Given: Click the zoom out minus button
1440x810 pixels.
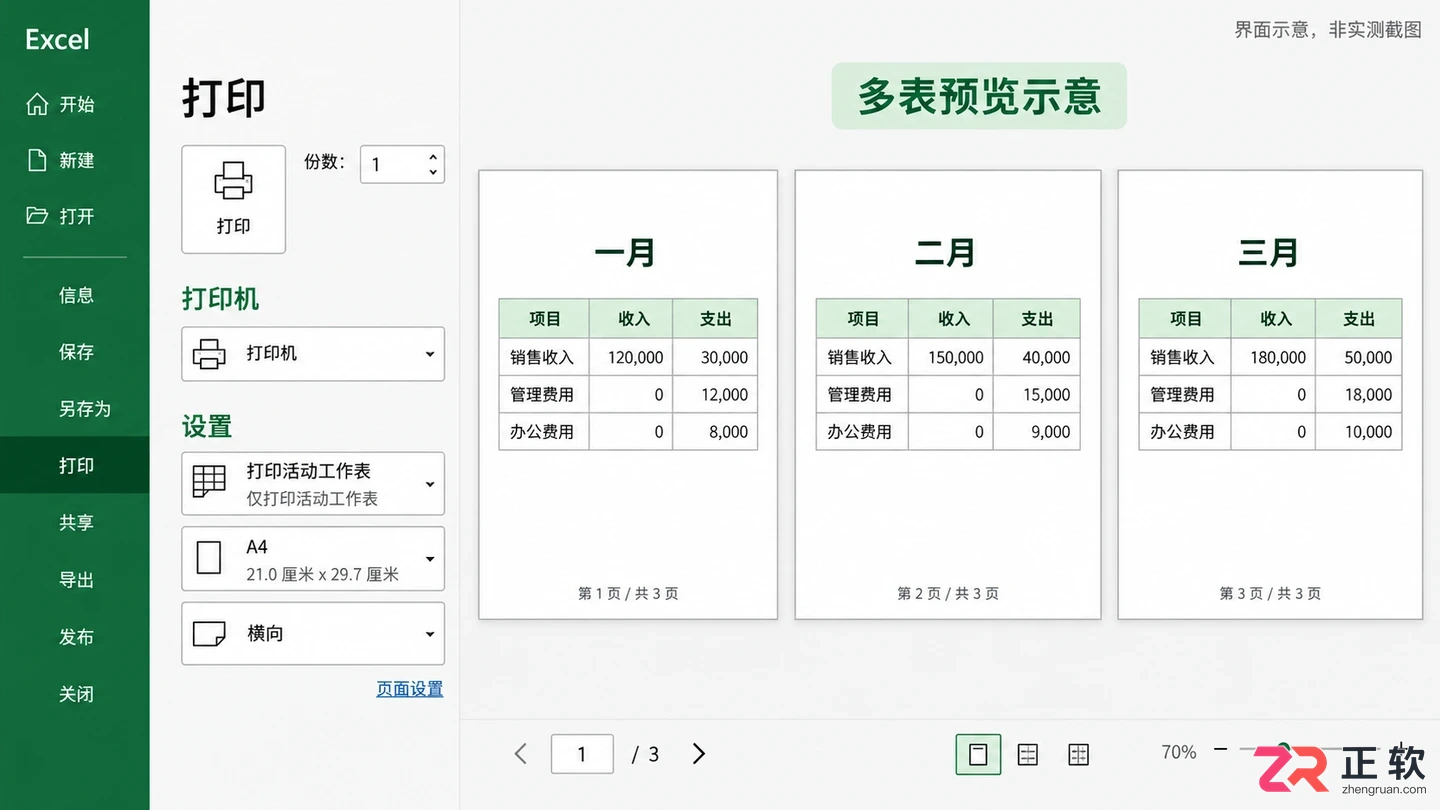Looking at the screenshot, I should [1221, 750].
